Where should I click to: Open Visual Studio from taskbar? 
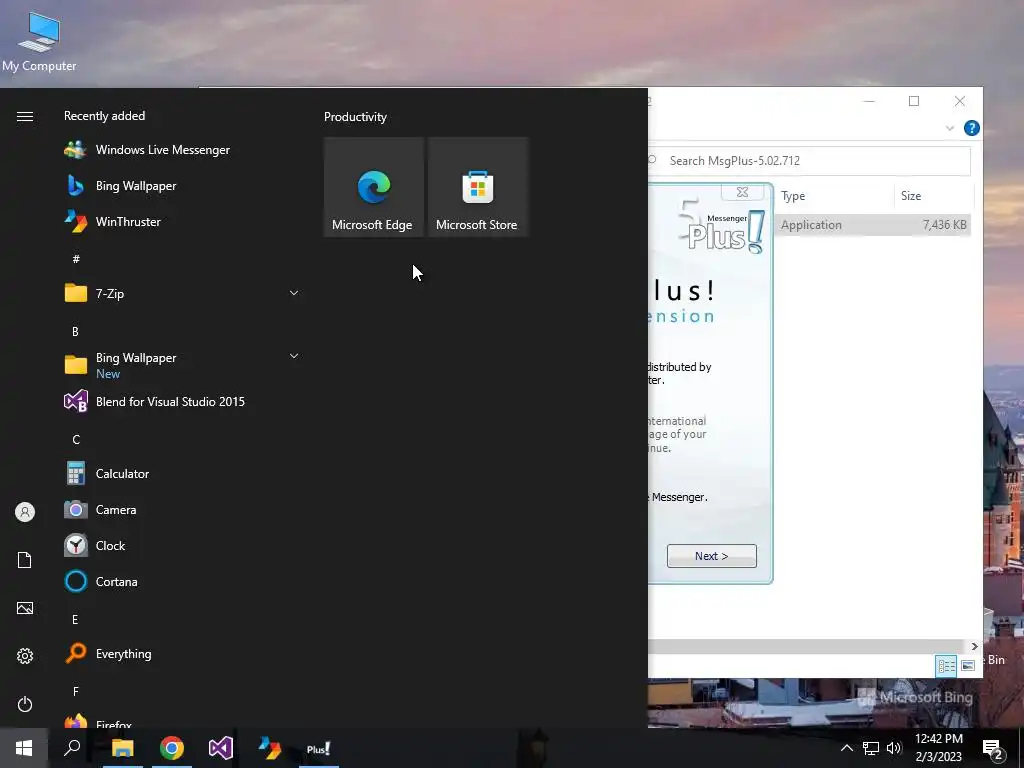pos(221,748)
